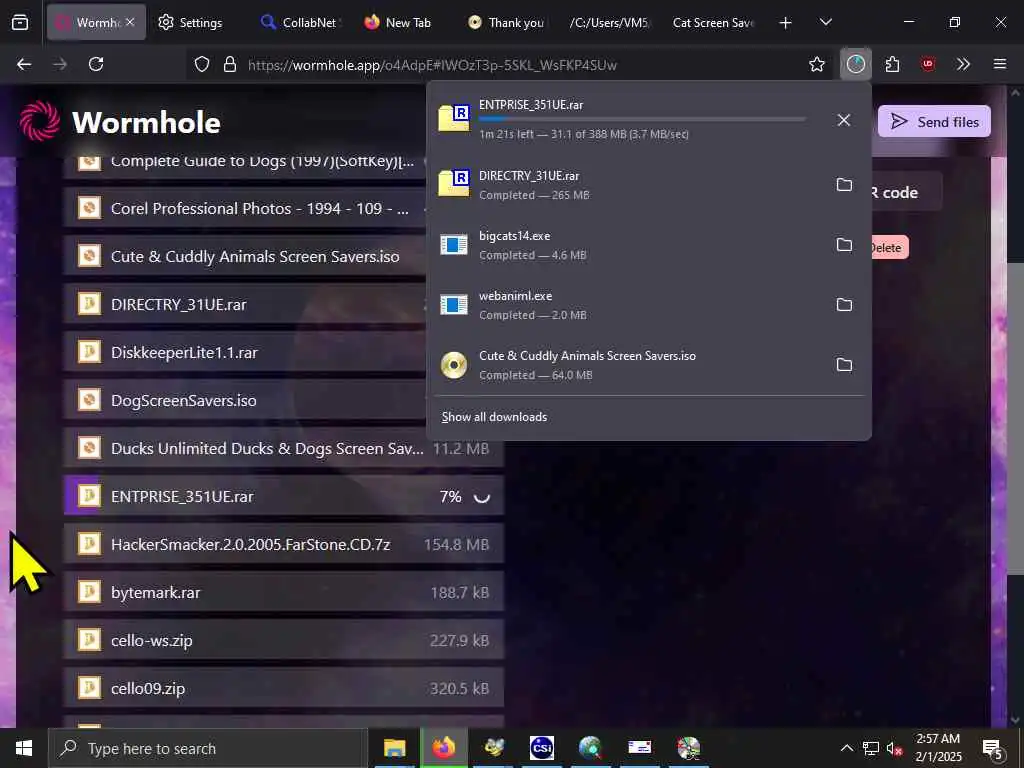Download cello-ws.zip from the list
Image resolution: width=1024 pixels, height=768 pixels.
click(x=283, y=641)
